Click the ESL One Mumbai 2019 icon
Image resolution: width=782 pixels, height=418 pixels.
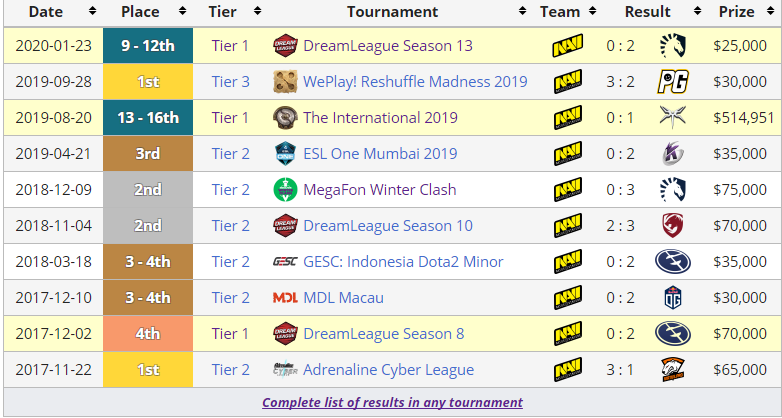pos(285,154)
